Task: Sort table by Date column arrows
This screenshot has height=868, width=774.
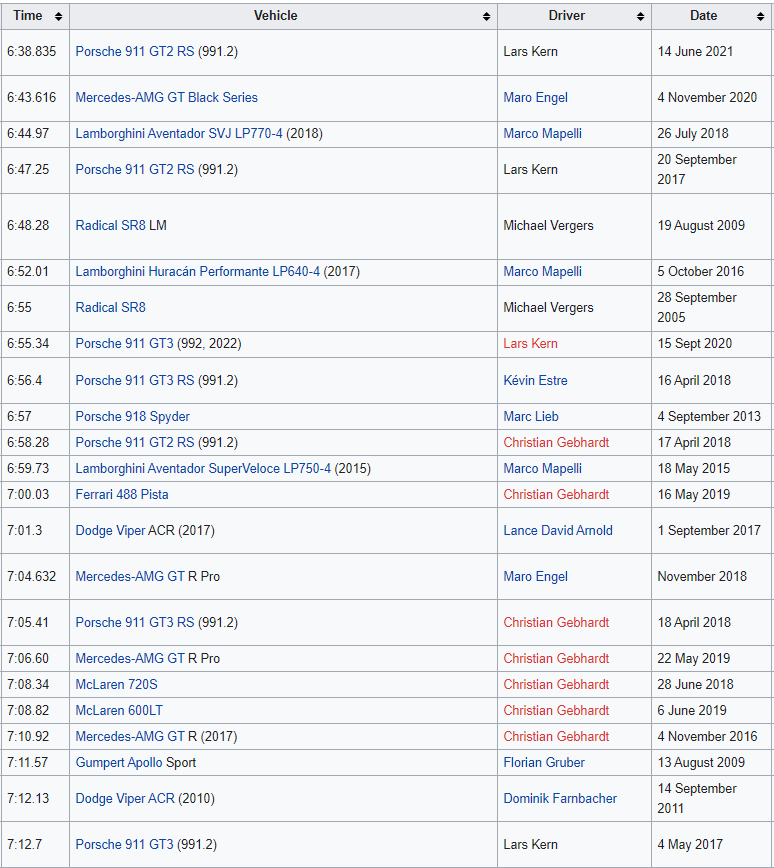Action: 760,17
